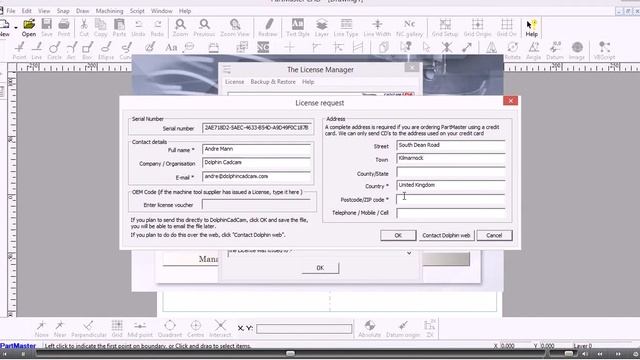Select the Ellipse drawing tool

(106, 51)
